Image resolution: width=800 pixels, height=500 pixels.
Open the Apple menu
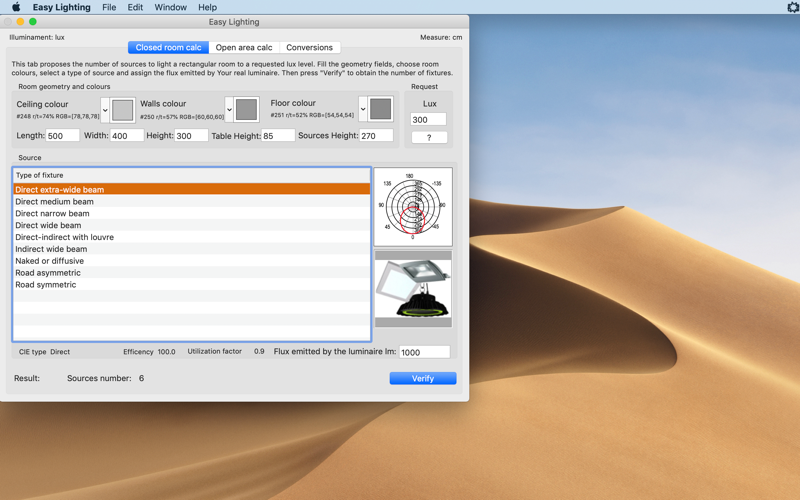[x=16, y=7]
